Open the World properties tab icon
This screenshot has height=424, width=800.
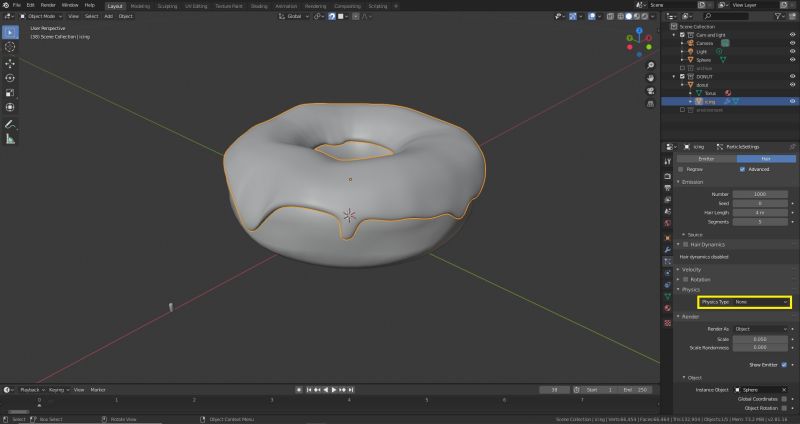coord(667,223)
